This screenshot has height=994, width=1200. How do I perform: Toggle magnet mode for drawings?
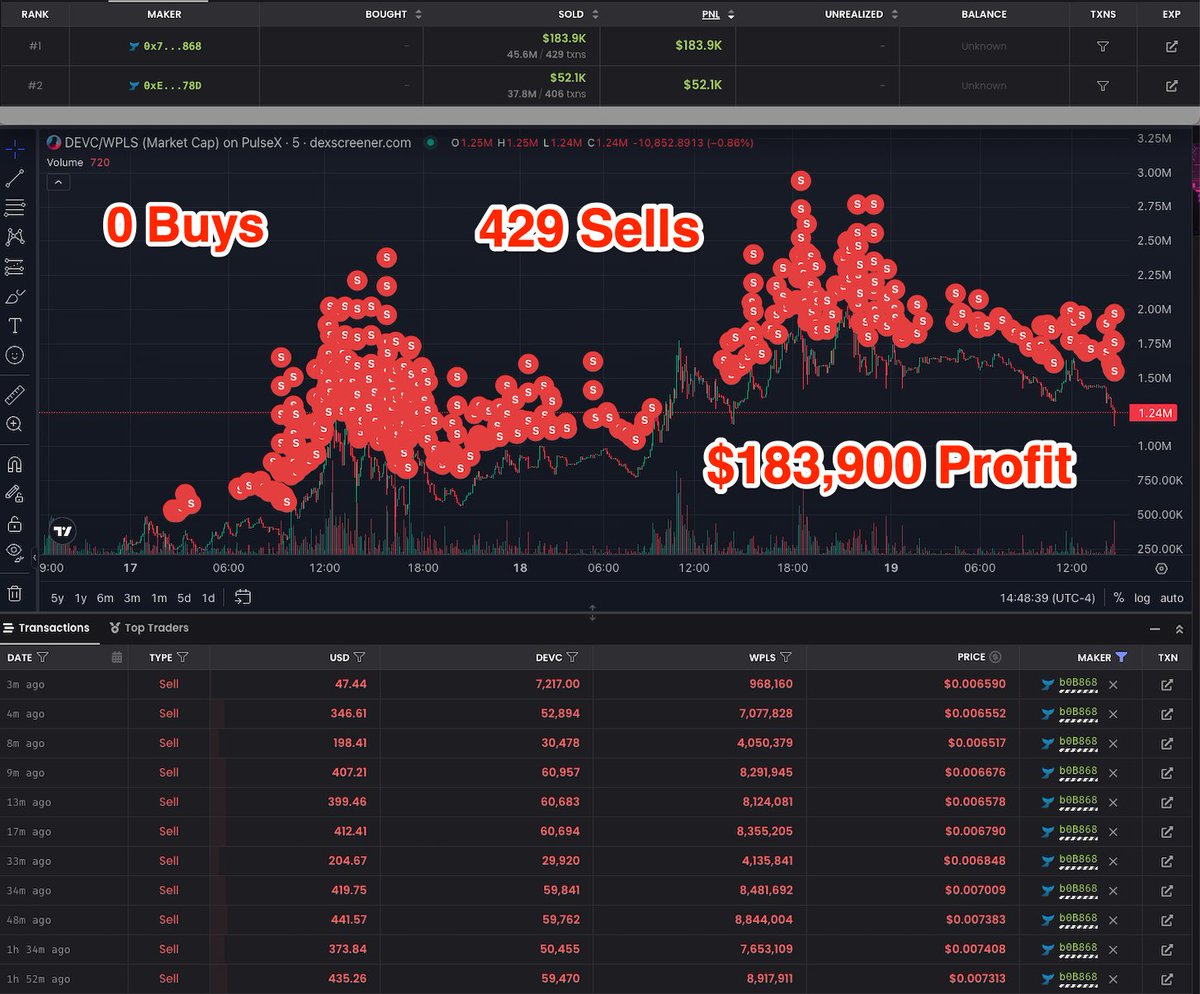(x=15, y=464)
